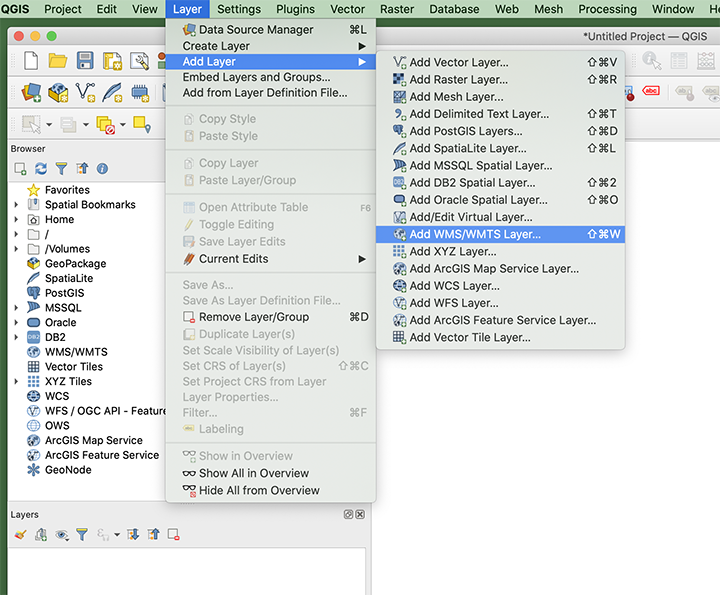Click the red label toolbar icon
This screenshot has width=720, height=595.
click(651, 90)
